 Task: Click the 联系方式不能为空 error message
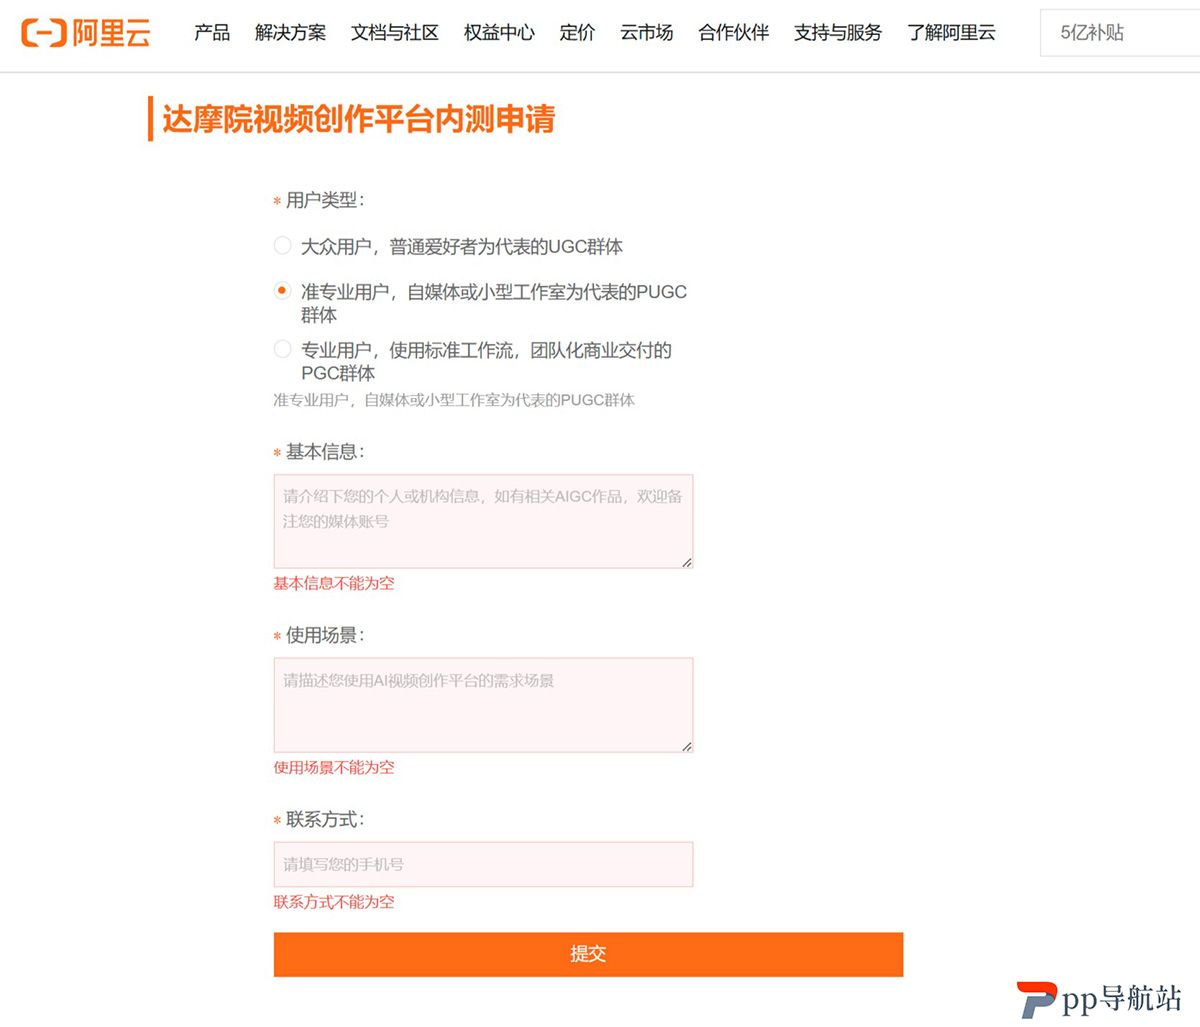[x=334, y=901]
